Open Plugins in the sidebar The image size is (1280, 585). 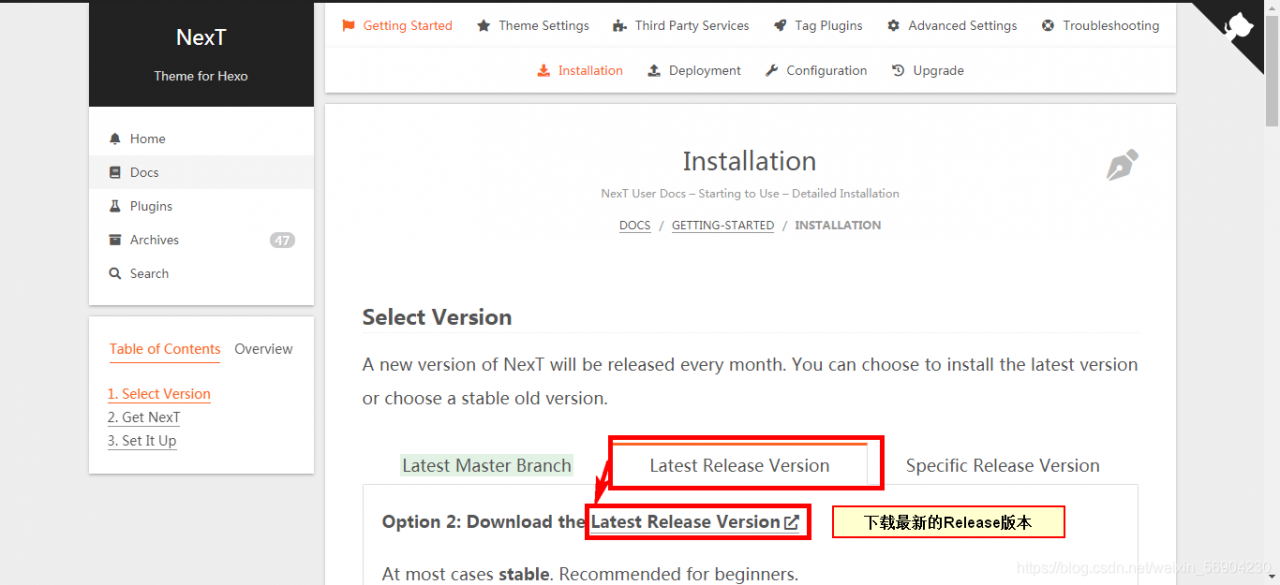pyautogui.click(x=201, y=206)
